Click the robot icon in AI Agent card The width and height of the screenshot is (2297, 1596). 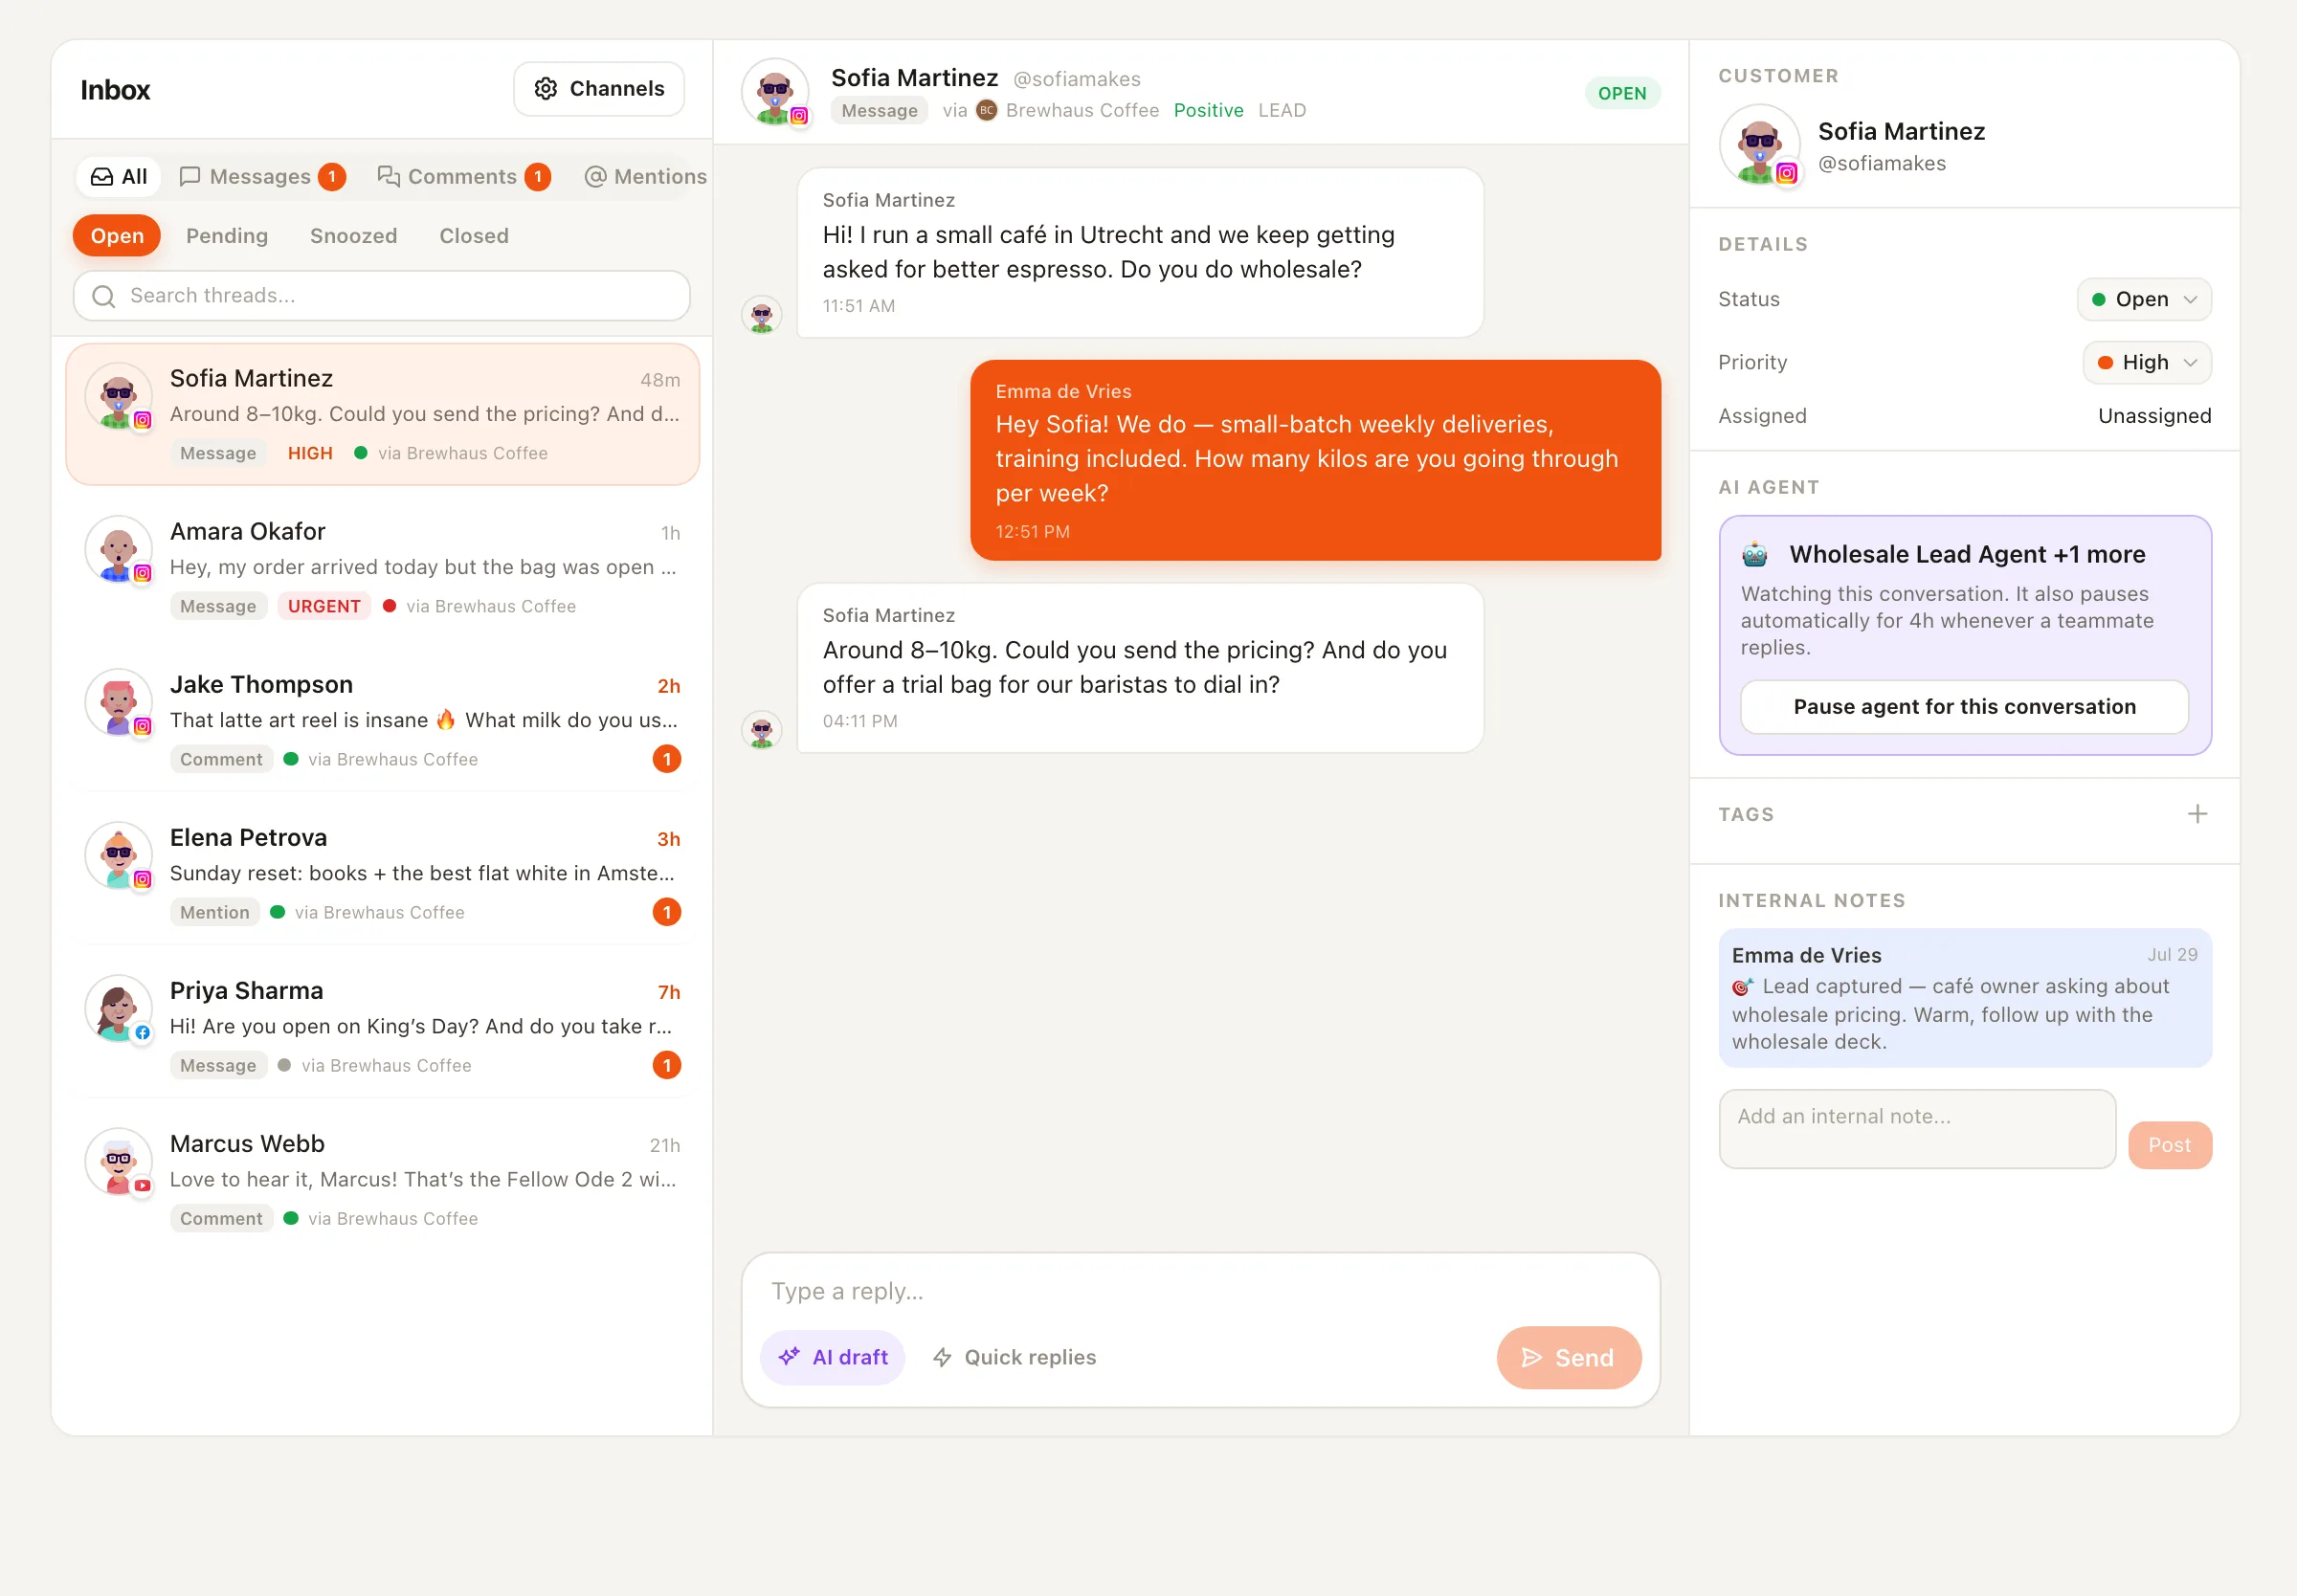pos(1755,554)
